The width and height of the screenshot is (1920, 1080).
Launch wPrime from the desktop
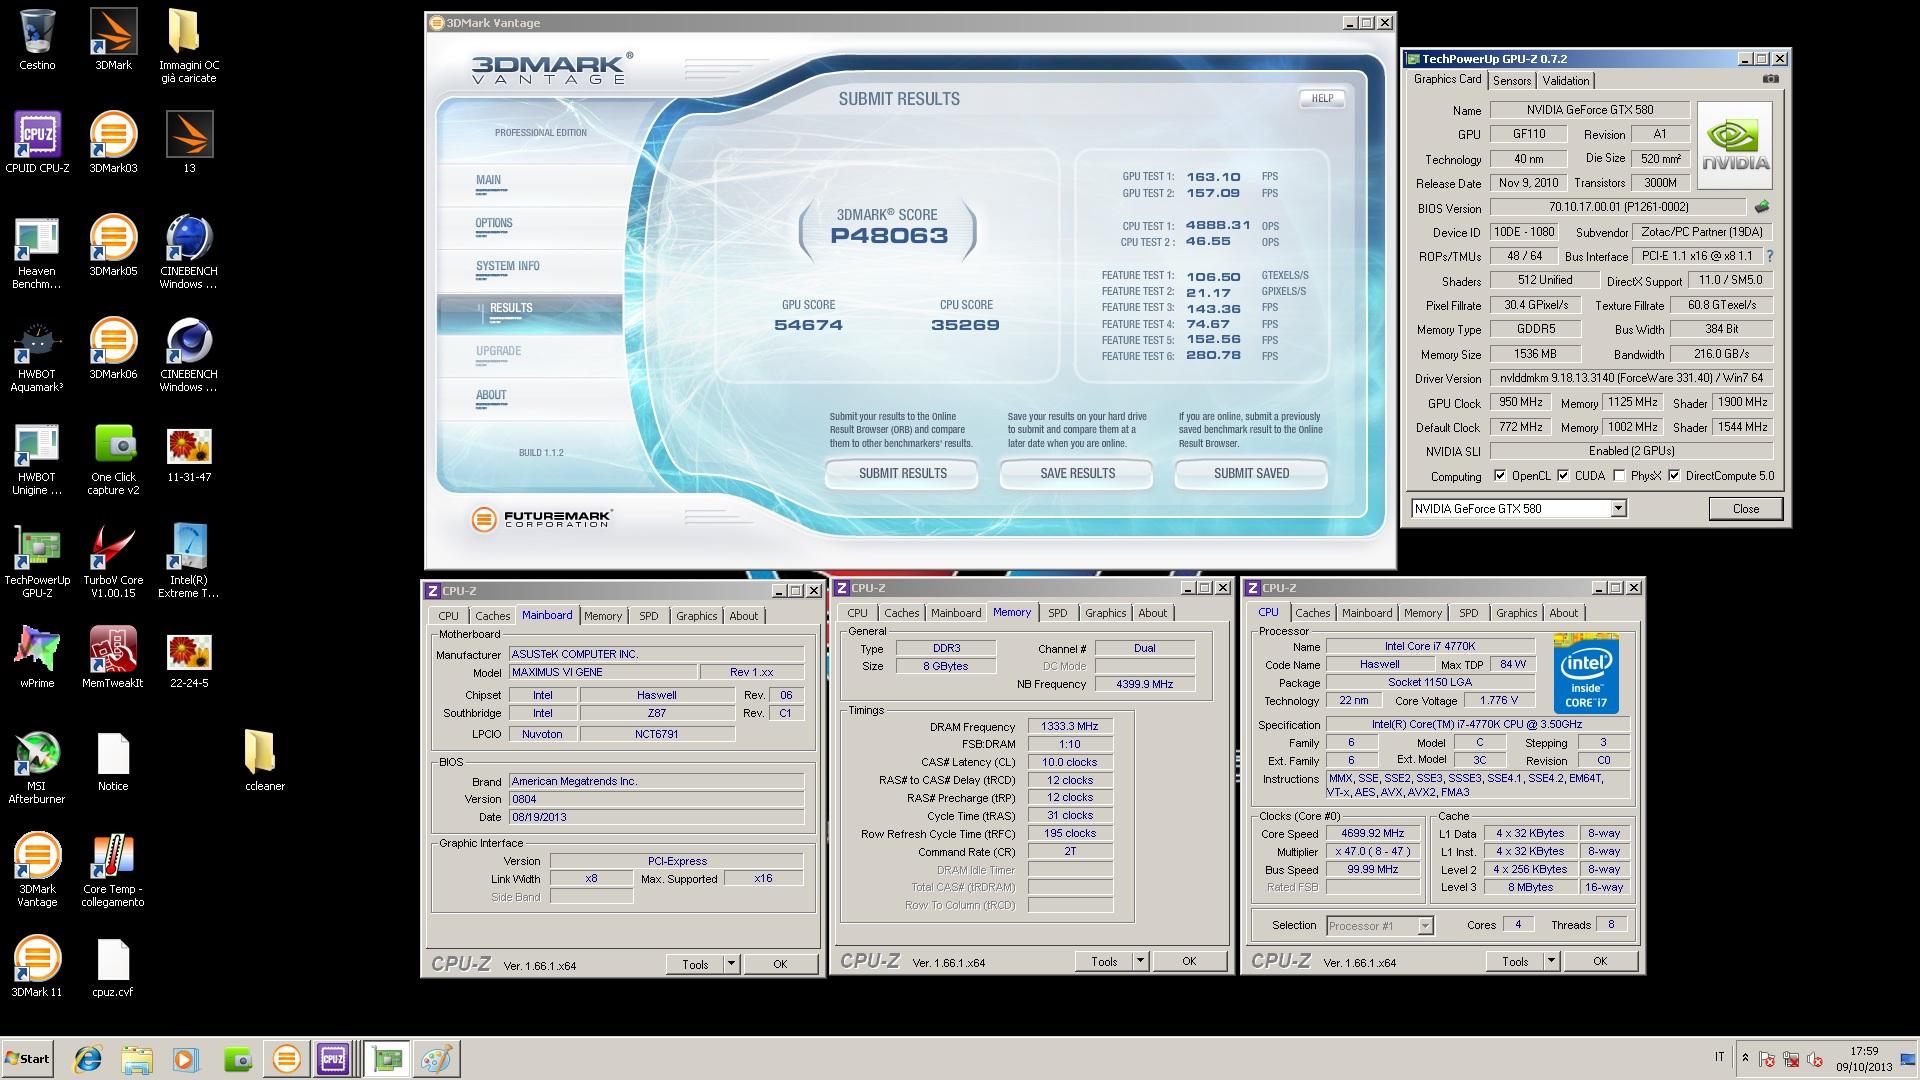pos(37,657)
